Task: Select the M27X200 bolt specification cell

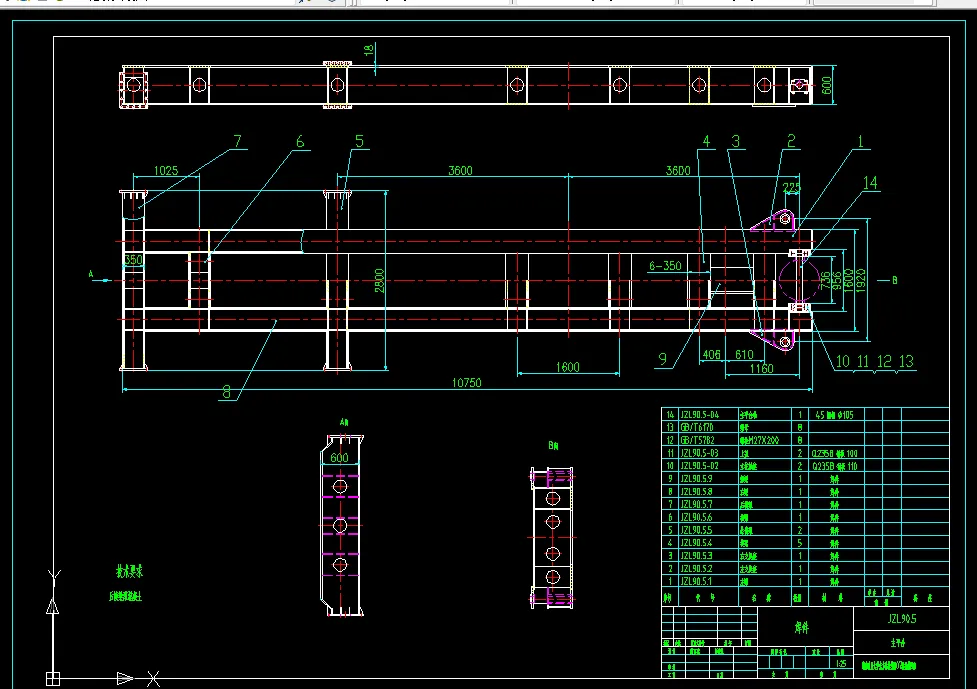Action: pyautogui.click(x=760, y=440)
